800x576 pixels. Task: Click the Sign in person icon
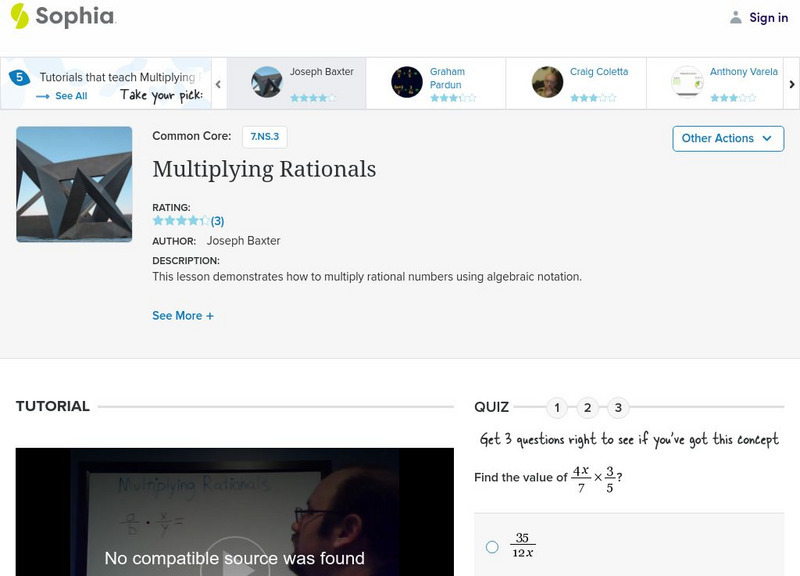[x=735, y=16]
